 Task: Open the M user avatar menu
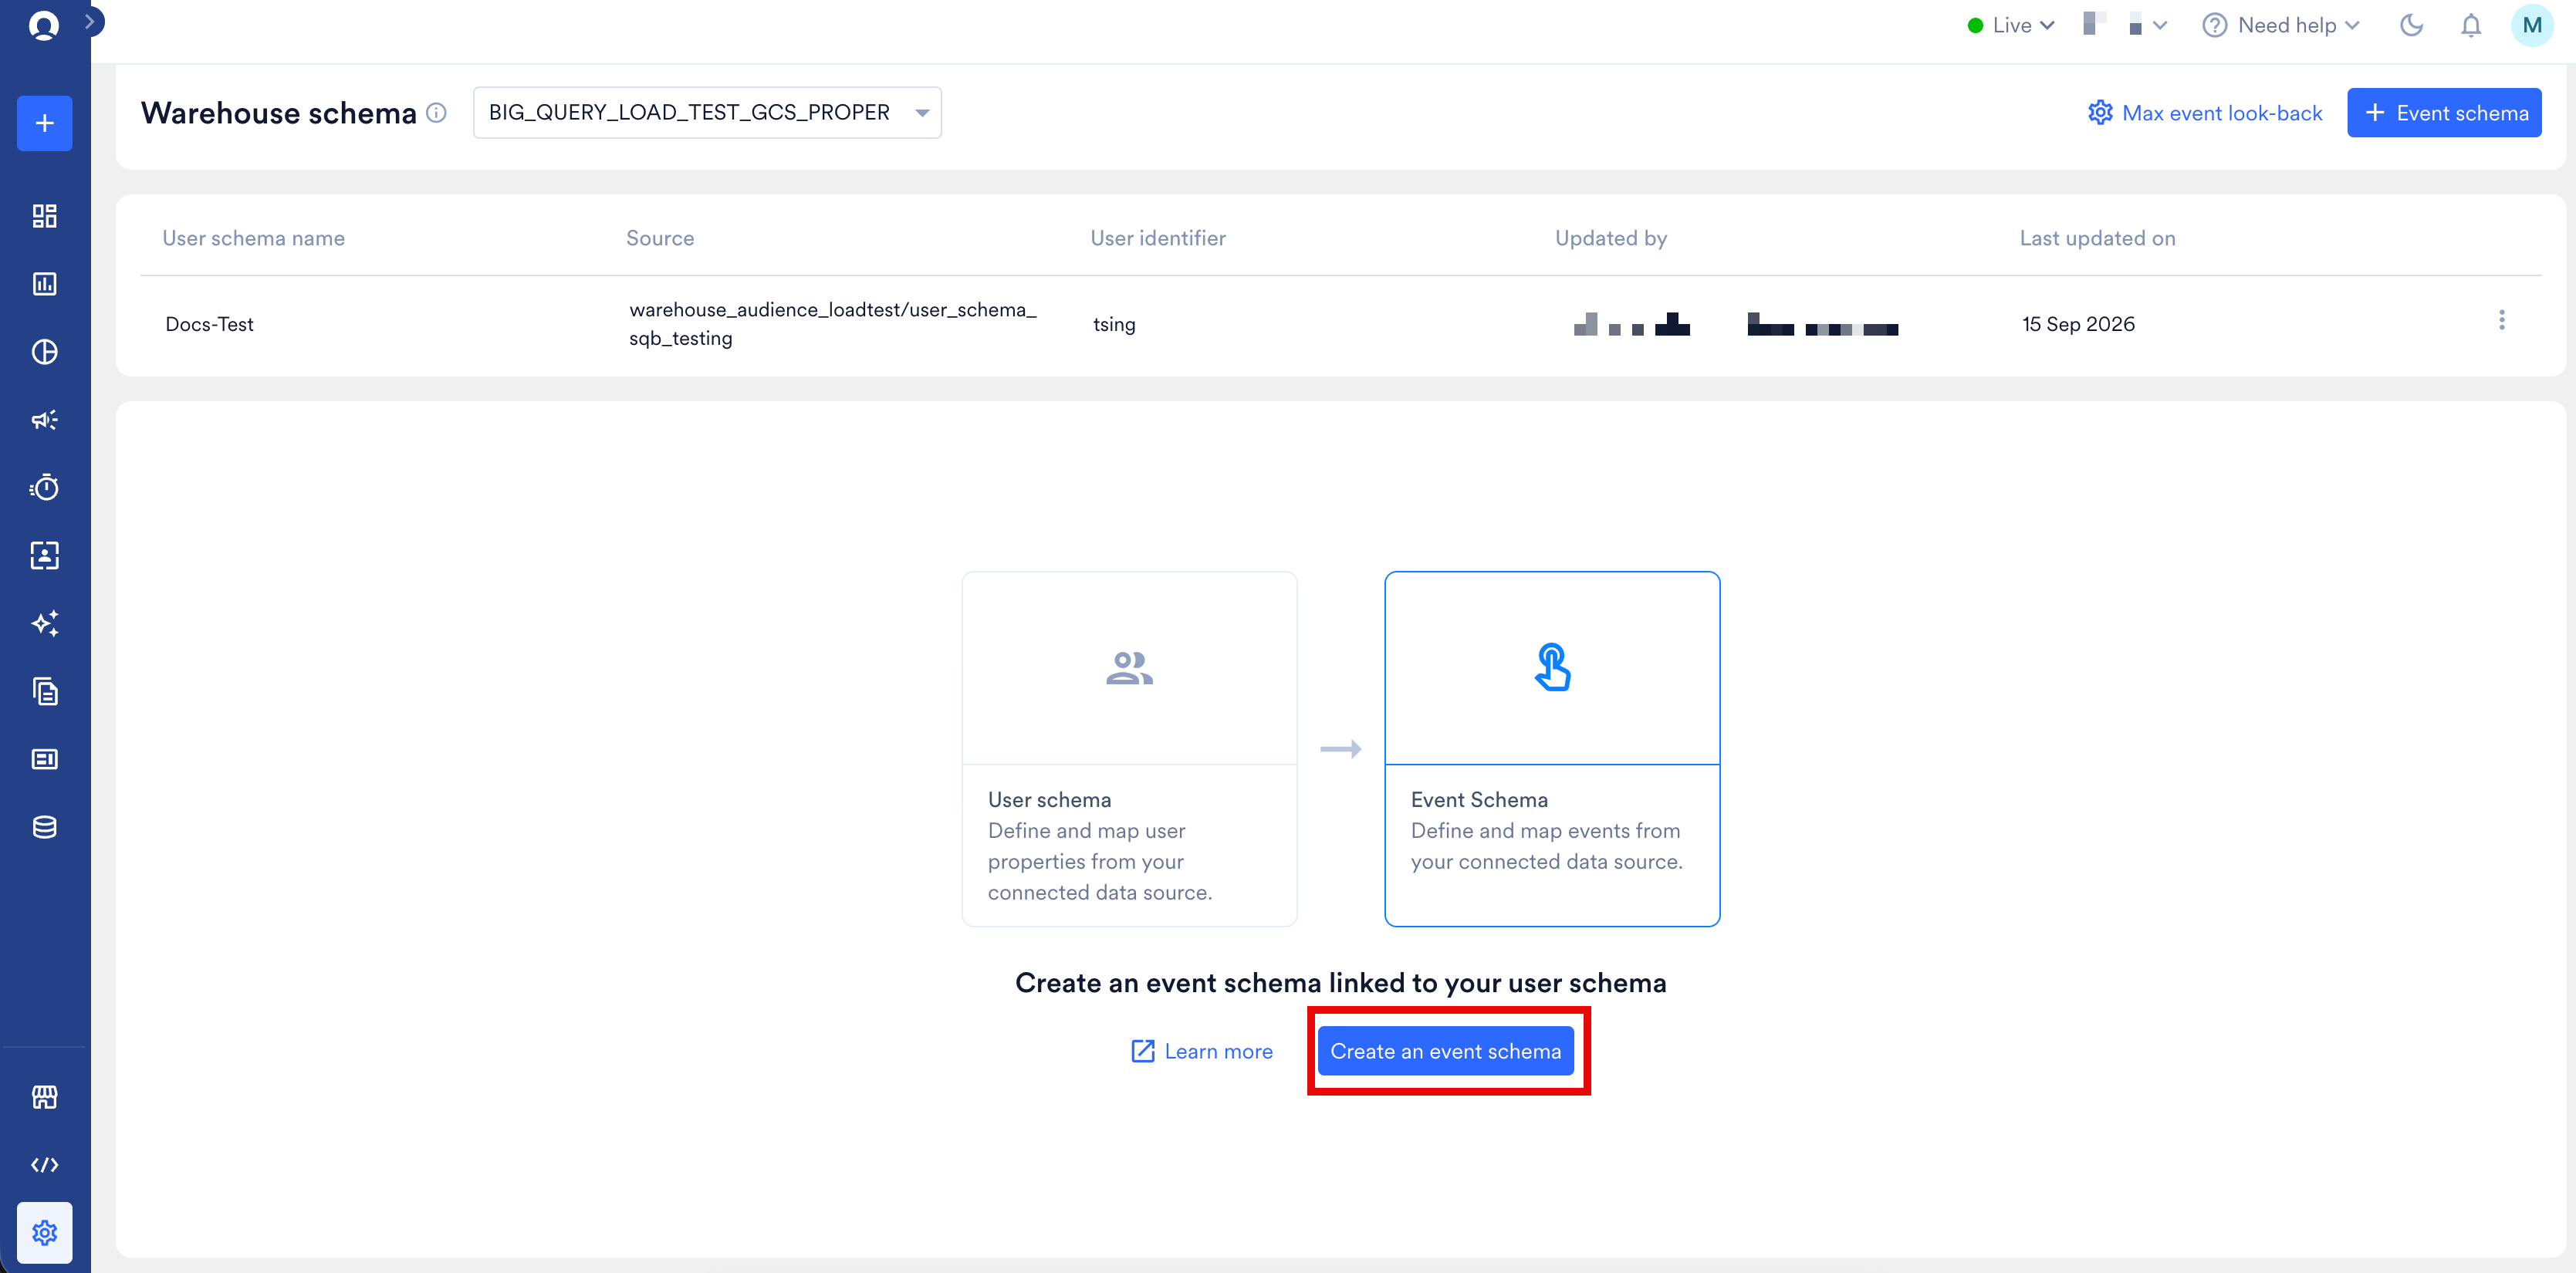point(2532,25)
